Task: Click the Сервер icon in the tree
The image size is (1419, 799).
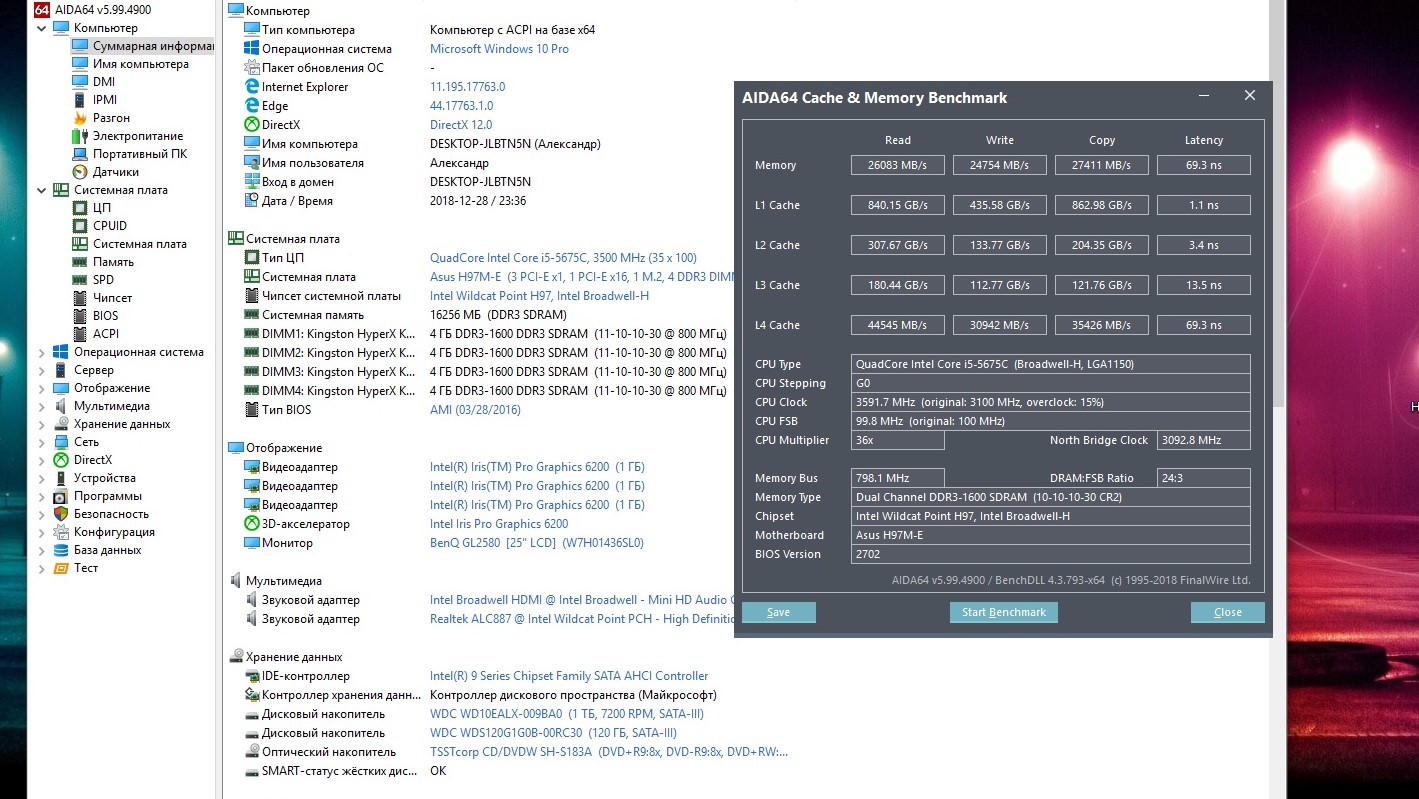Action: (x=61, y=370)
